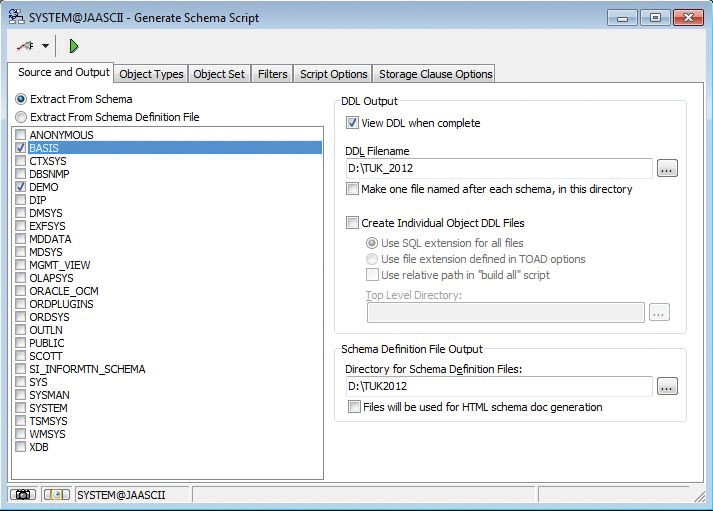Switch to the Object Types tab
713x511 pixels.
pos(151,74)
